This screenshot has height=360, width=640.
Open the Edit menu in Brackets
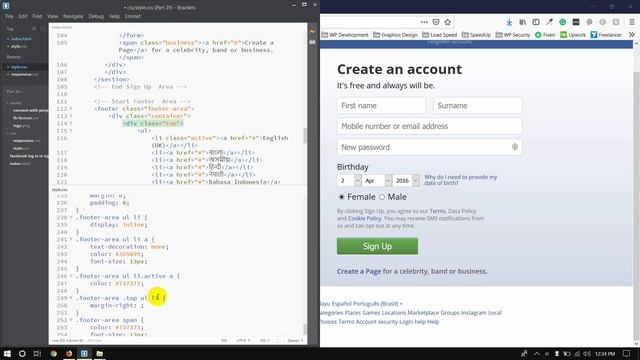[22, 16]
